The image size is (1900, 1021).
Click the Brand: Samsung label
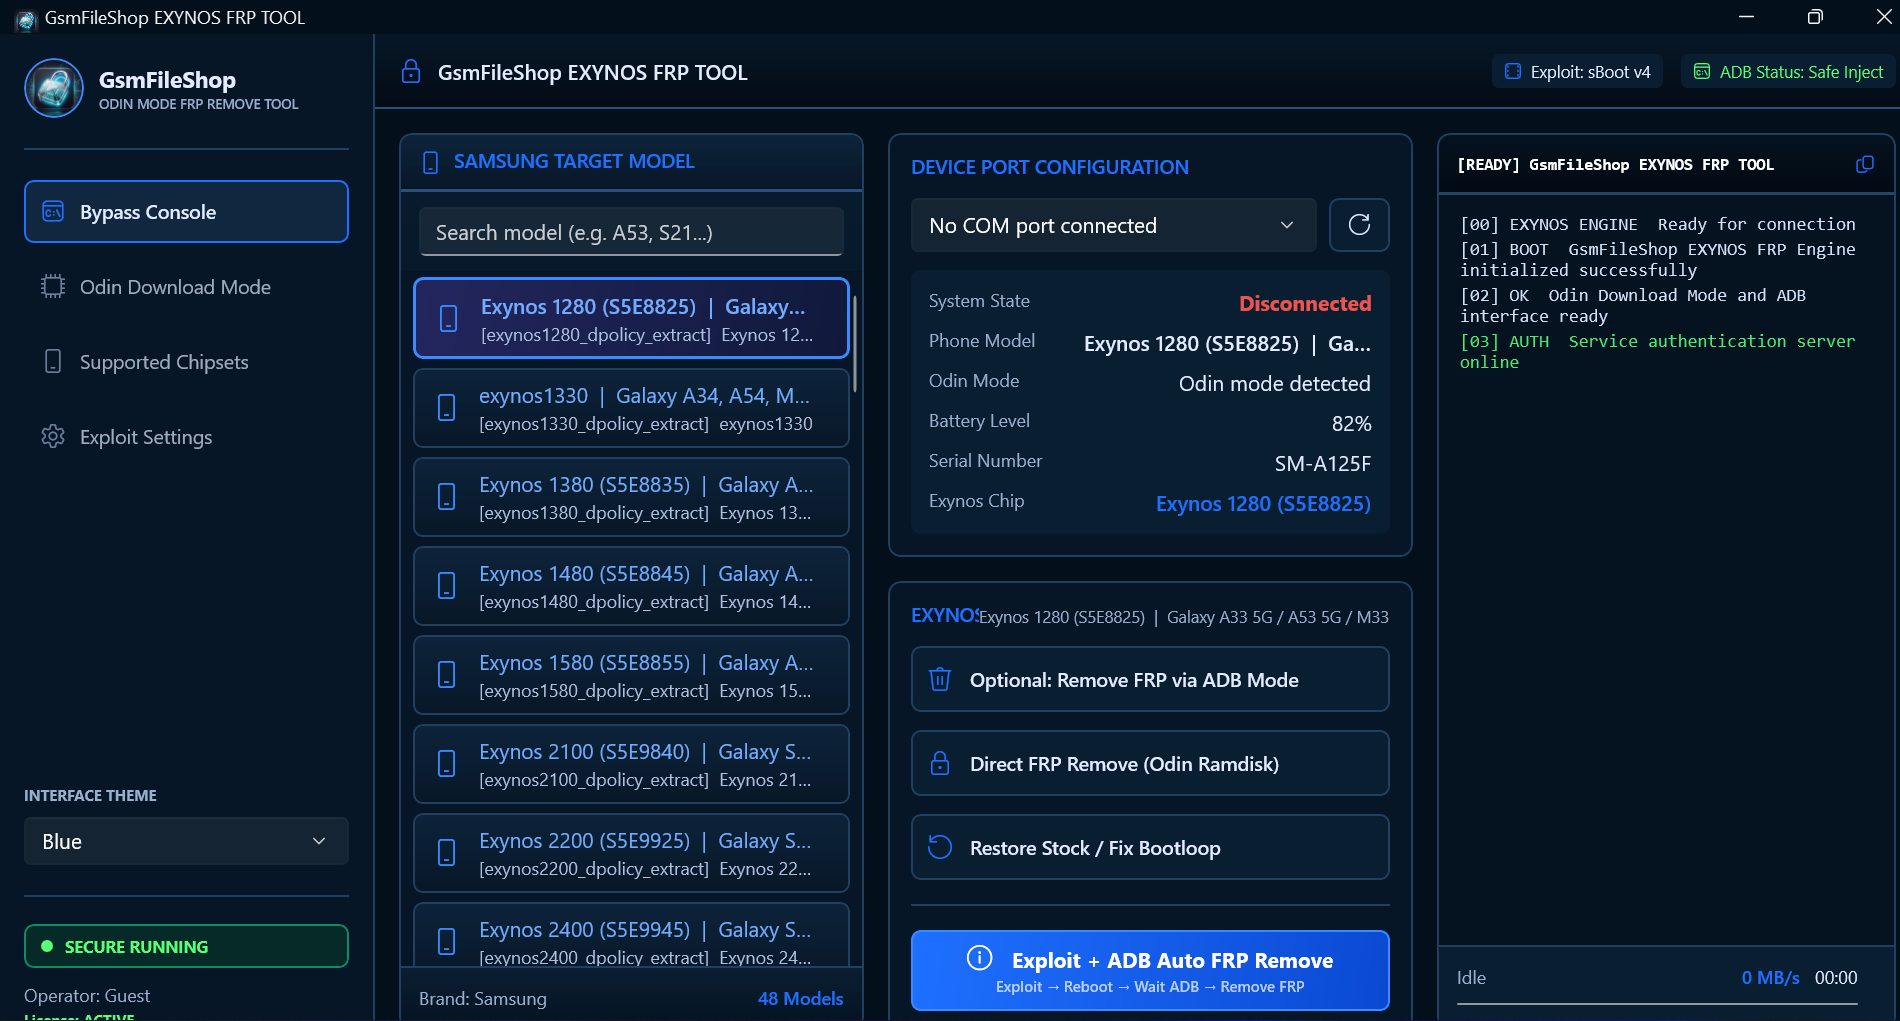click(483, 998)
